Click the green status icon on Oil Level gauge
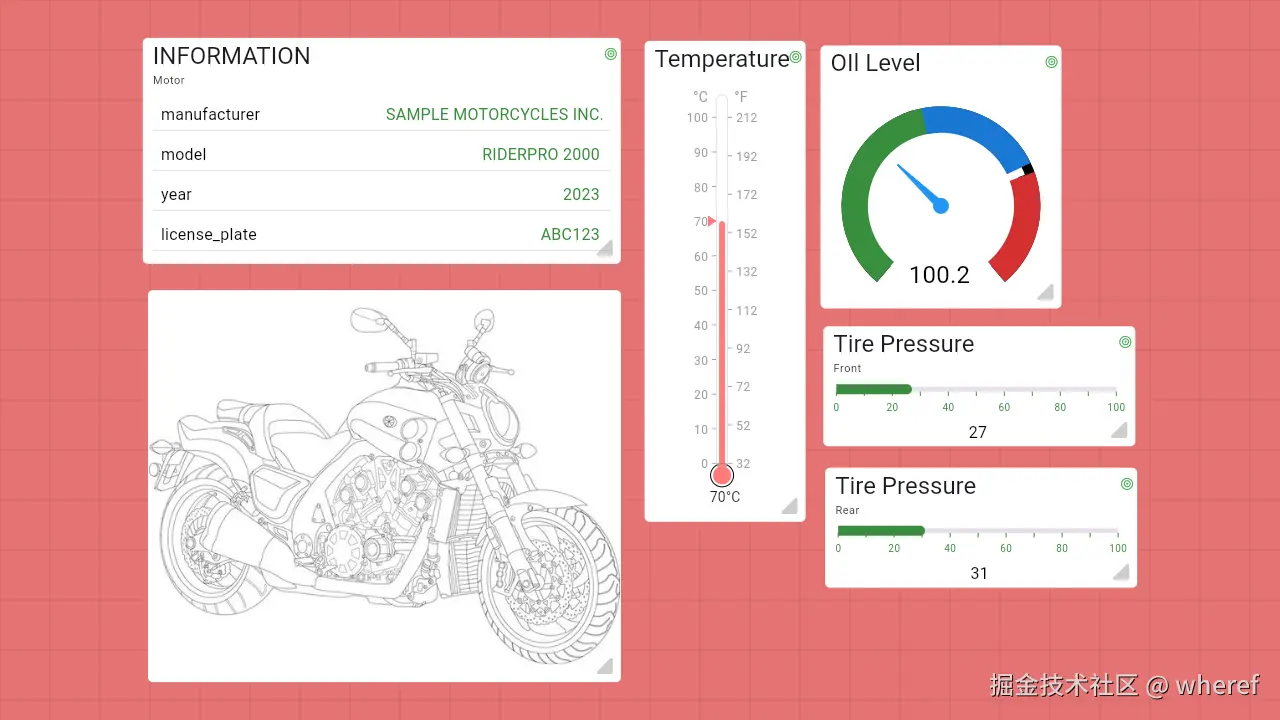Viewport: 1280px width, 720px height. tap(1050, 61)
